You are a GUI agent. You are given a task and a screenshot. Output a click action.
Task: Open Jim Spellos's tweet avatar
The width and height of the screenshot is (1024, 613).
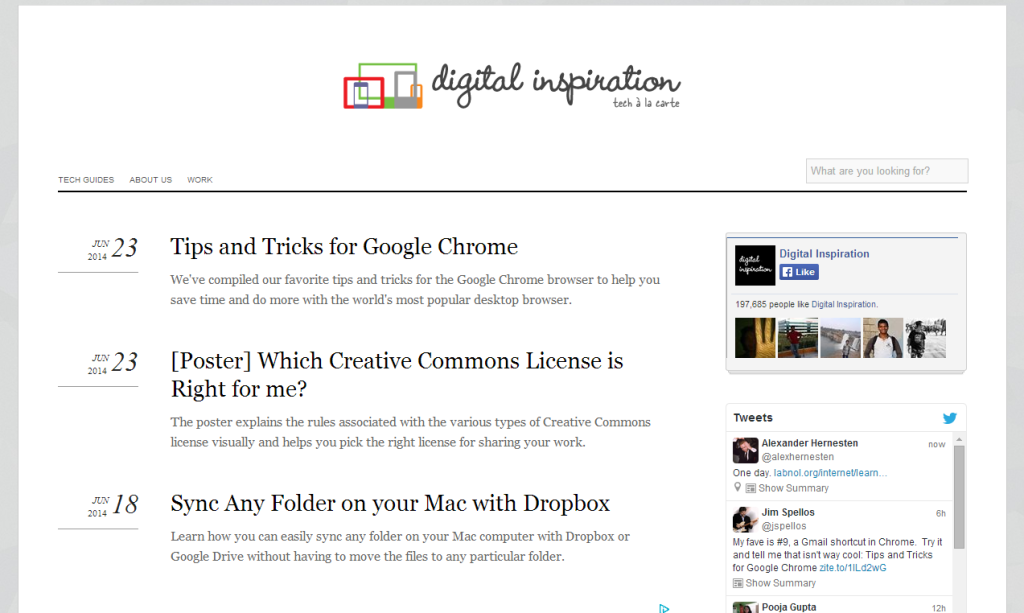[x=745, y=520]
